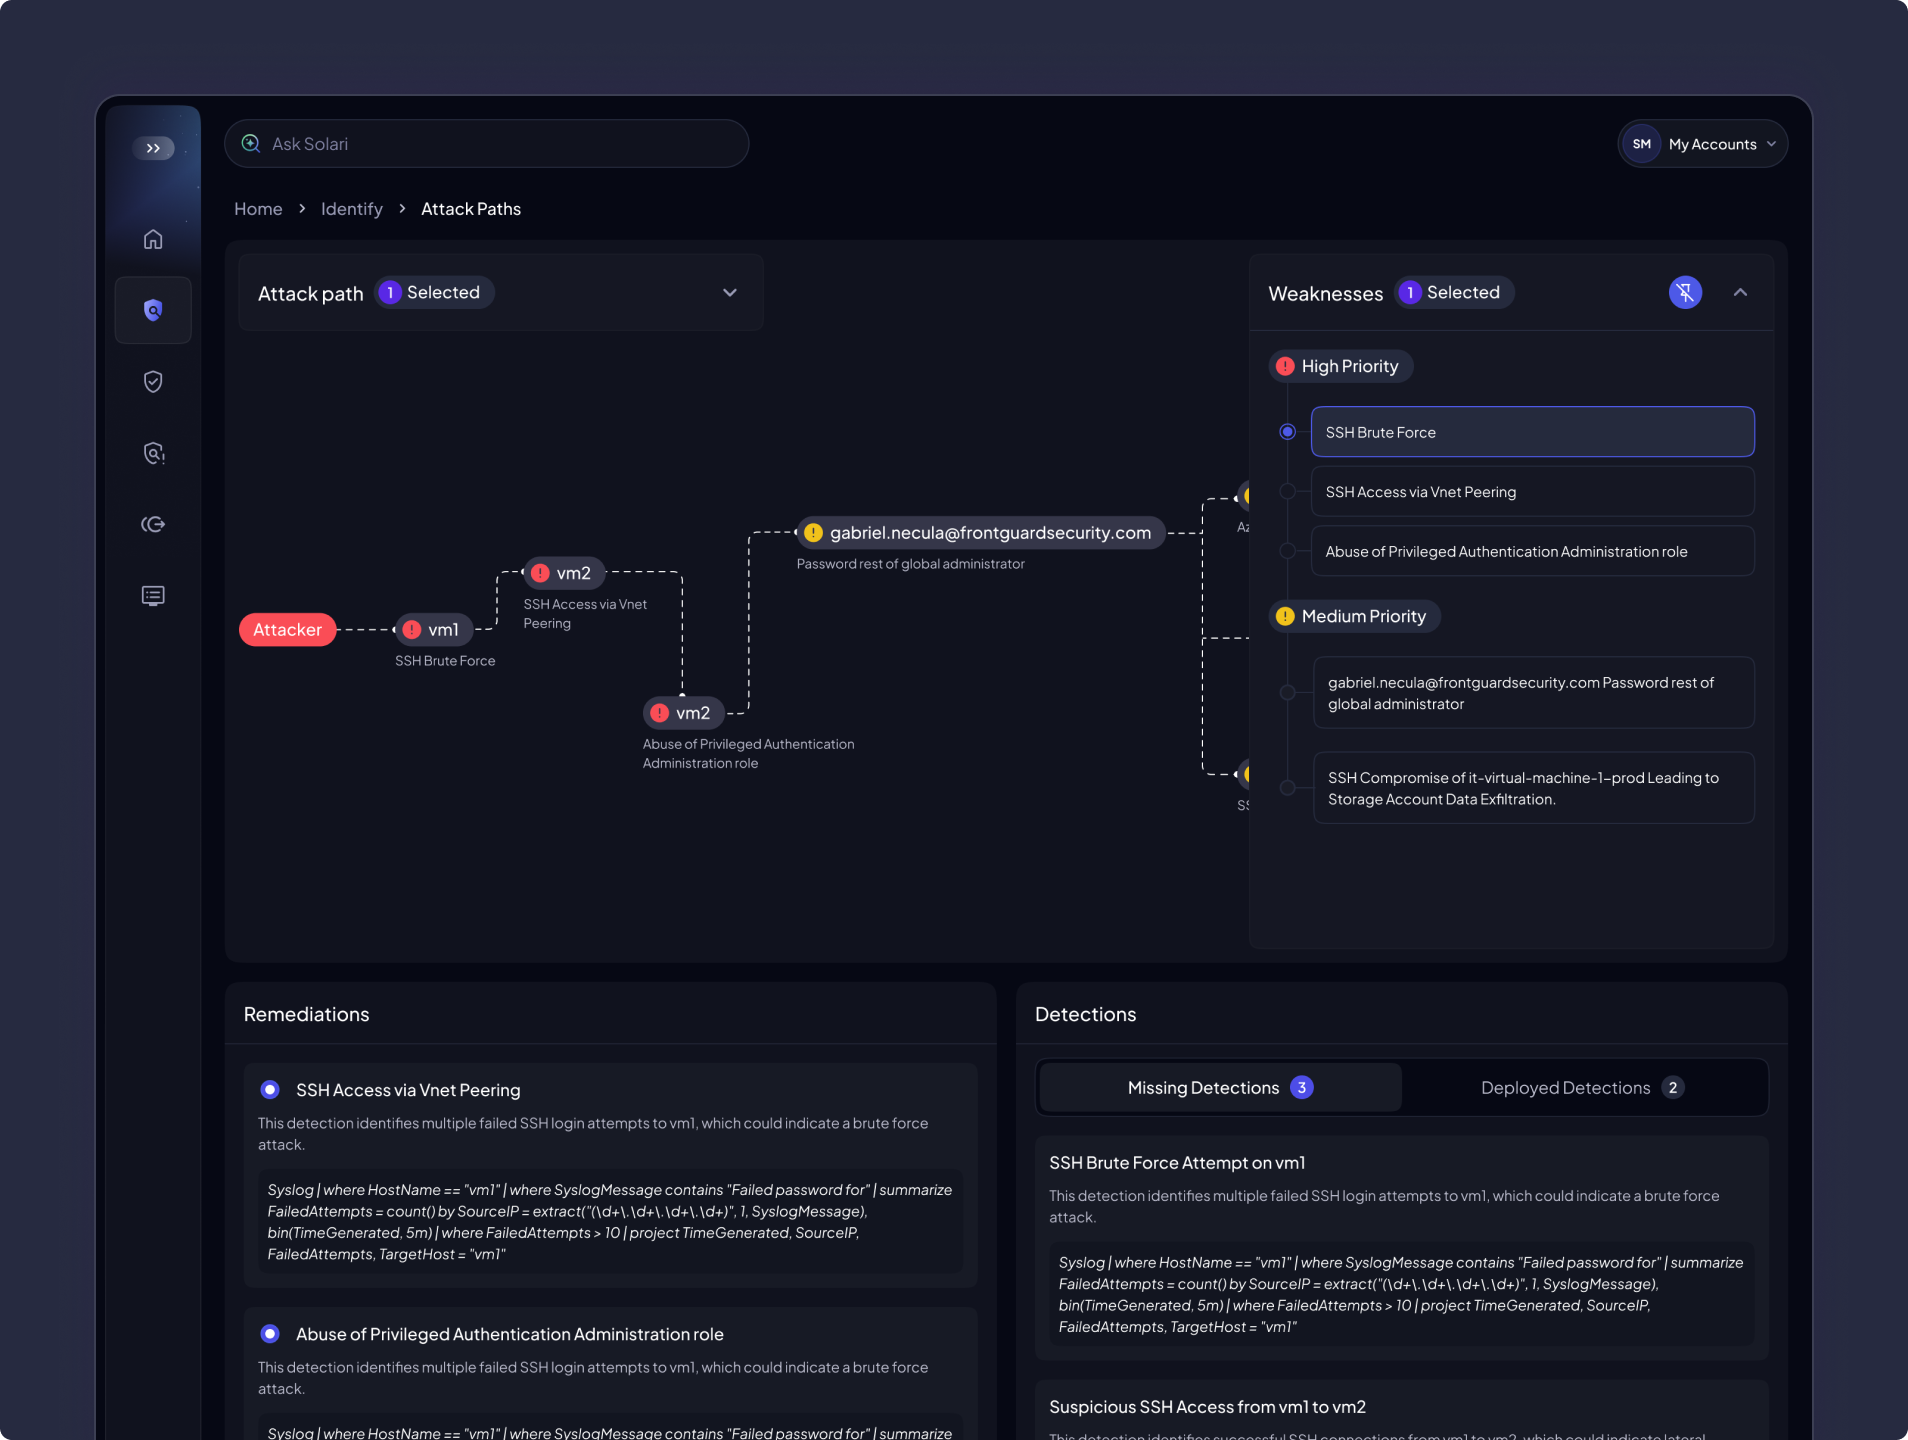The height and width of the screenshot is (1440, 1908).
Task: Click the Detections heading
Action: coord(1085,1014)
